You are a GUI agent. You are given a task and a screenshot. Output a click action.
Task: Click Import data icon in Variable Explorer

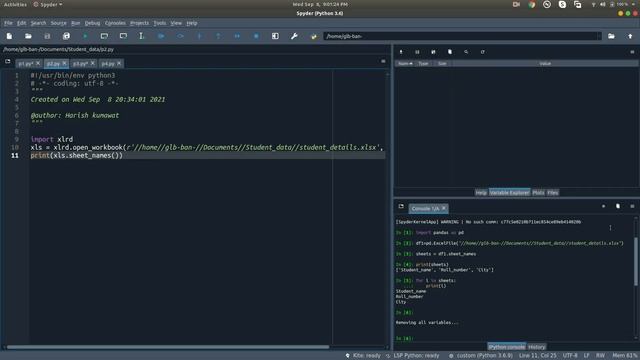pyautogui.click(x=401, y=52)
